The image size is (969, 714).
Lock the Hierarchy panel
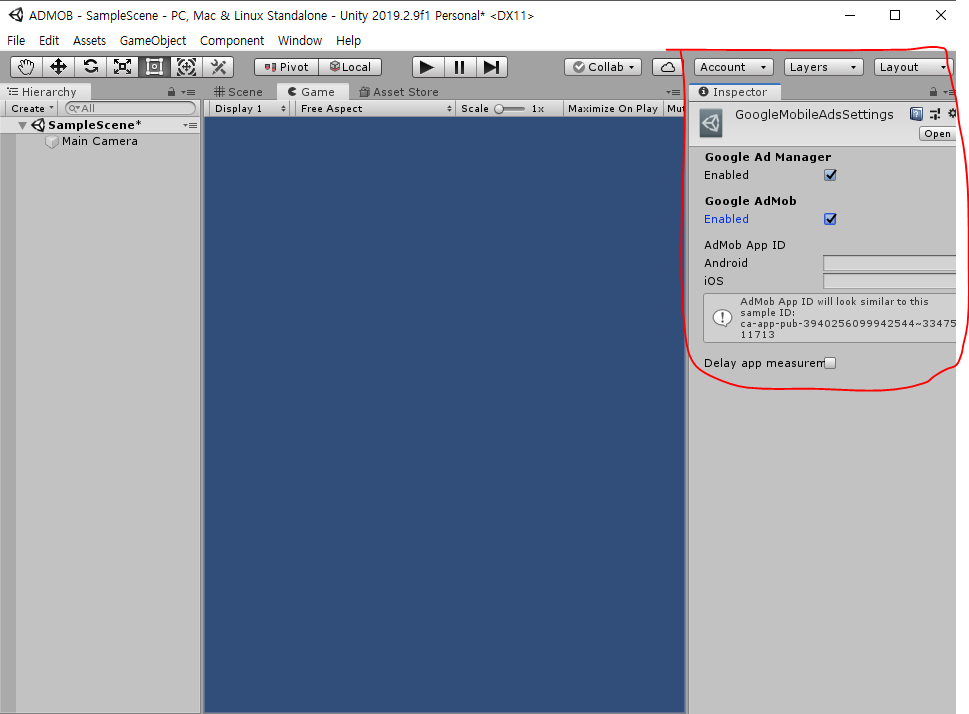pyautogui.click(x=171, y=91)
